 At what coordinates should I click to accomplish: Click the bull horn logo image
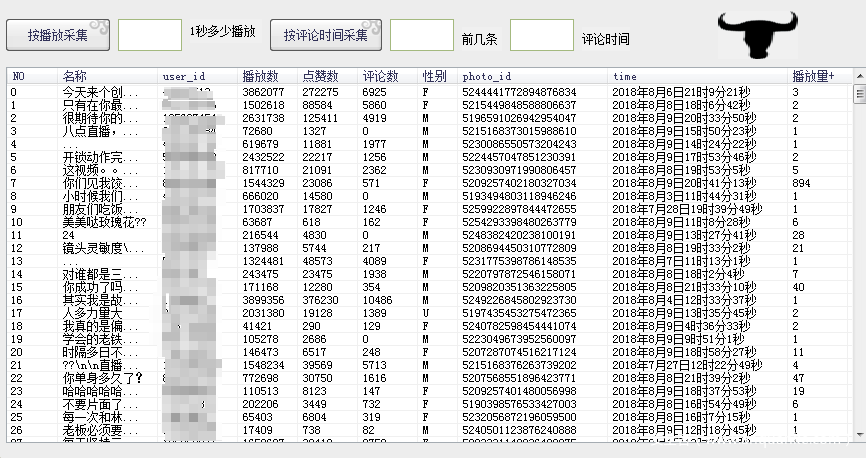[758, 35]
